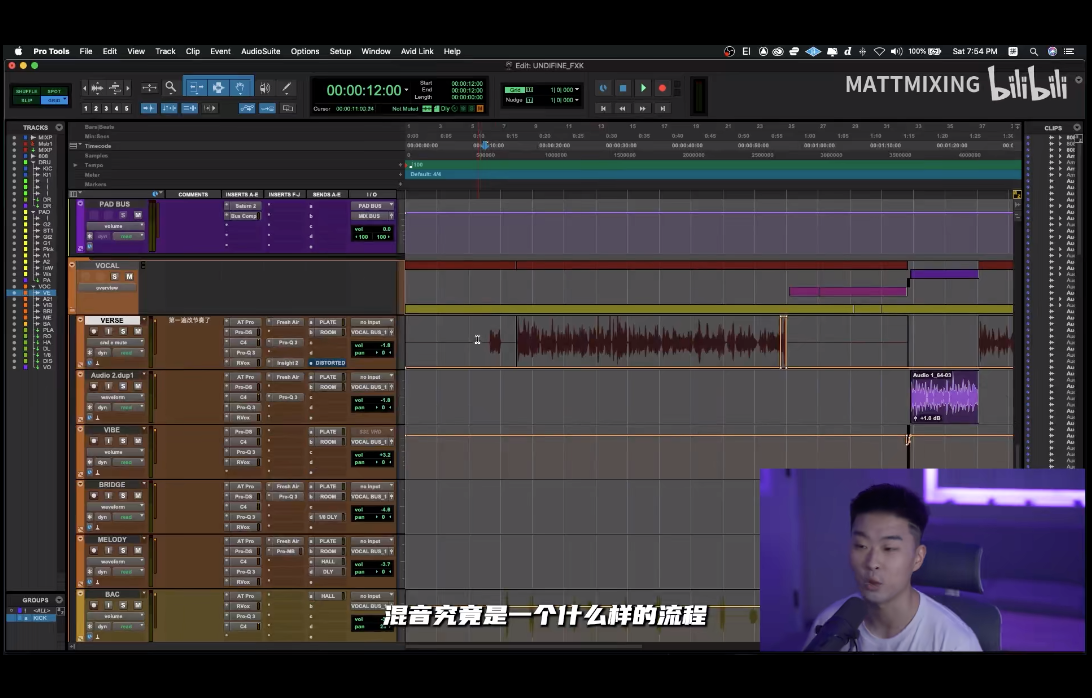Click horizontal zoom waveform icon

97,88
